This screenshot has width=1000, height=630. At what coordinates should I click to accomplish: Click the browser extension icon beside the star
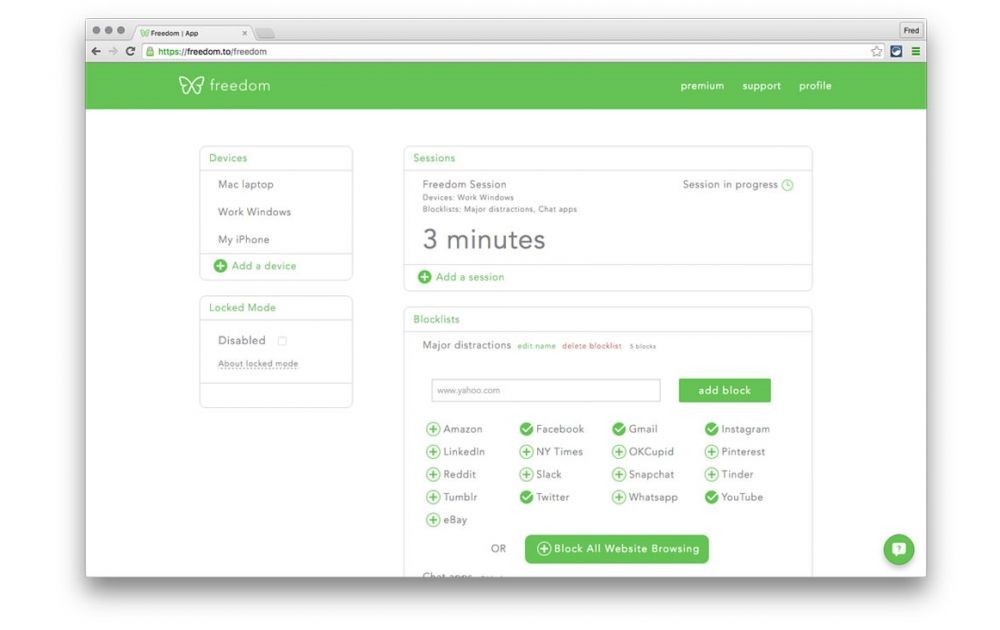coord(896,52)
